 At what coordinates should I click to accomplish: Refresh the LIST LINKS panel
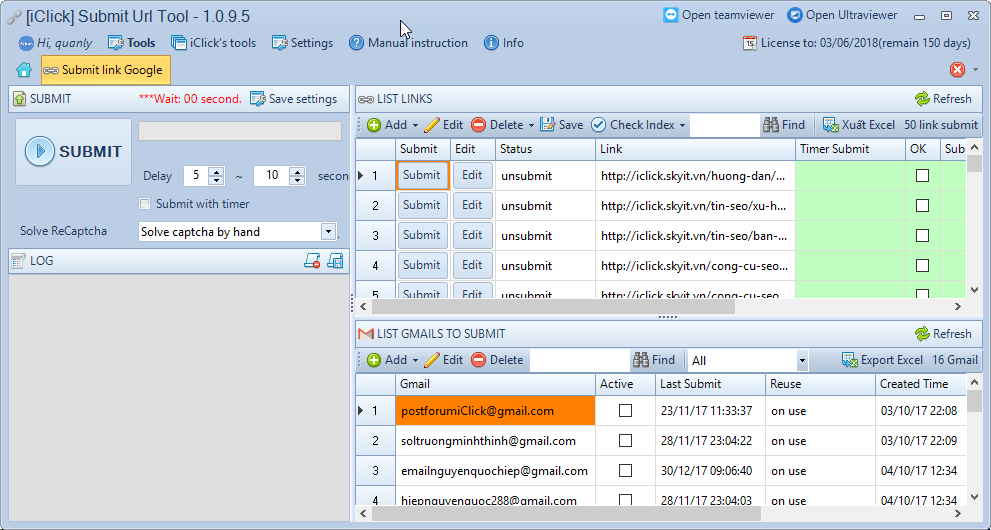pyautogui.click(x=943, y=99)
